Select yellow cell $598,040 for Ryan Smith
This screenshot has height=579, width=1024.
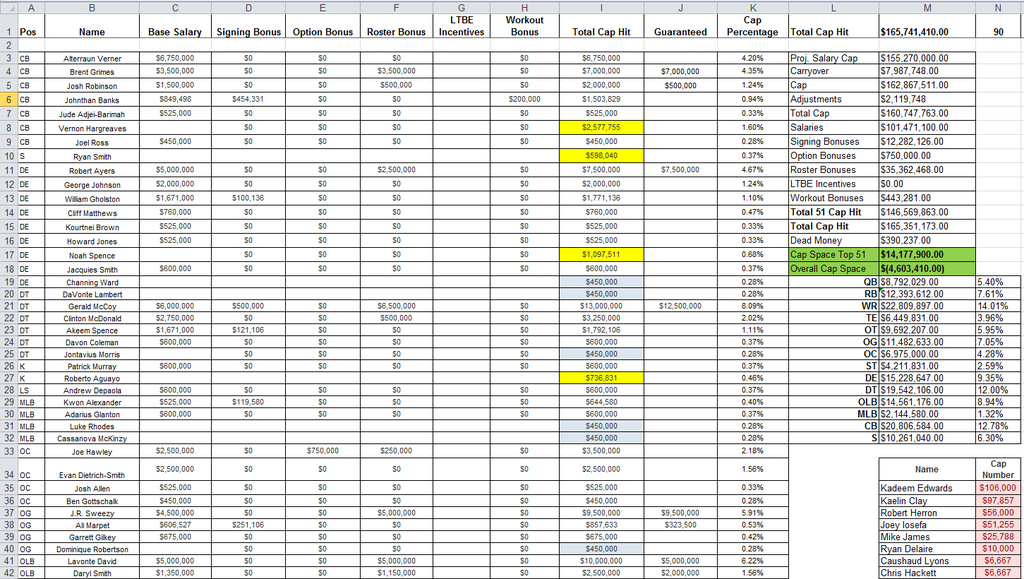[x=601, y=155]
